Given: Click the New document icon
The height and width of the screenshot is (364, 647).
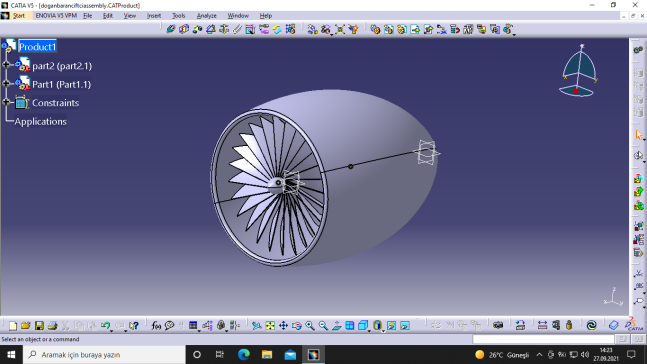Looking at the screenshot, I should tap(12, 326).
